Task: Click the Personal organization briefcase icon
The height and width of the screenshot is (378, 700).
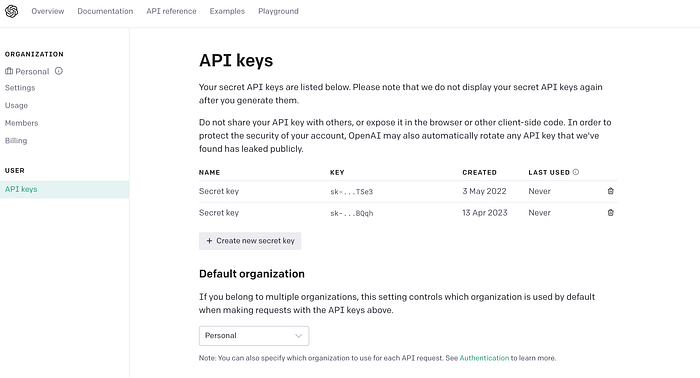Action: coord(9,71)
